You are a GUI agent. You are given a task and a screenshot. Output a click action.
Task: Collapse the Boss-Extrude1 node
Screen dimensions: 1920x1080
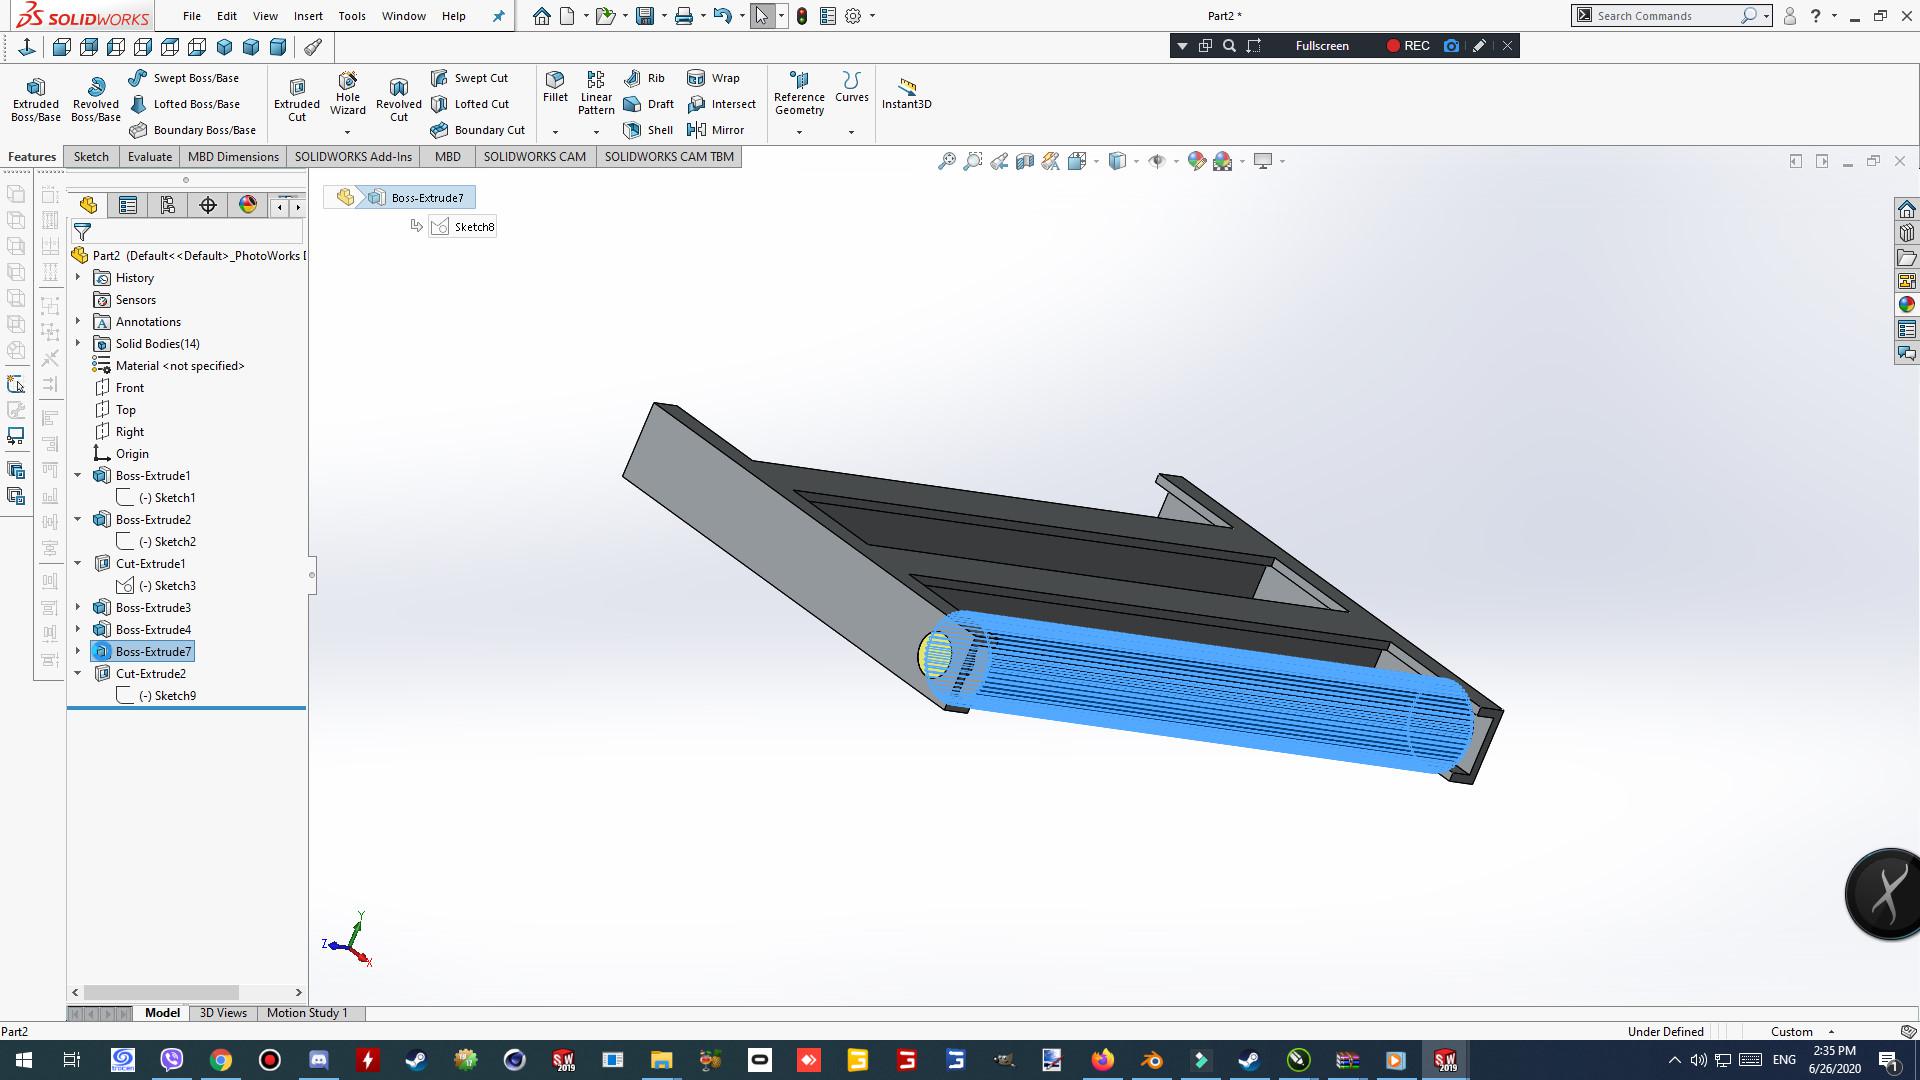point(78,475)
